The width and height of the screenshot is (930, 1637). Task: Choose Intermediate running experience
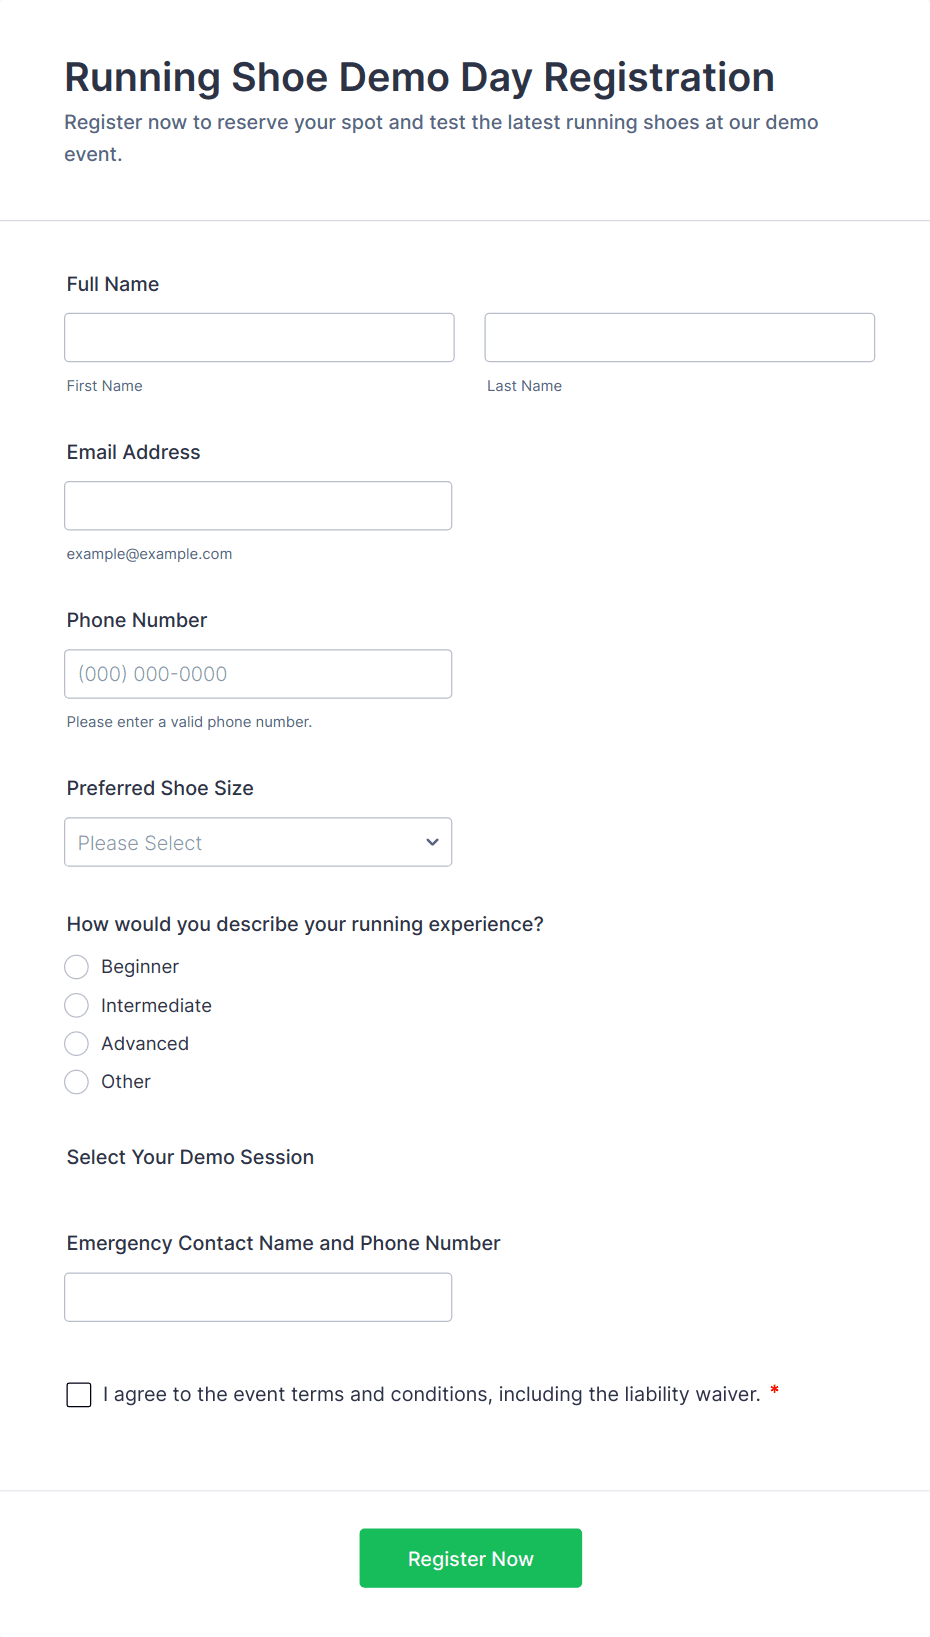[77, 1005]
